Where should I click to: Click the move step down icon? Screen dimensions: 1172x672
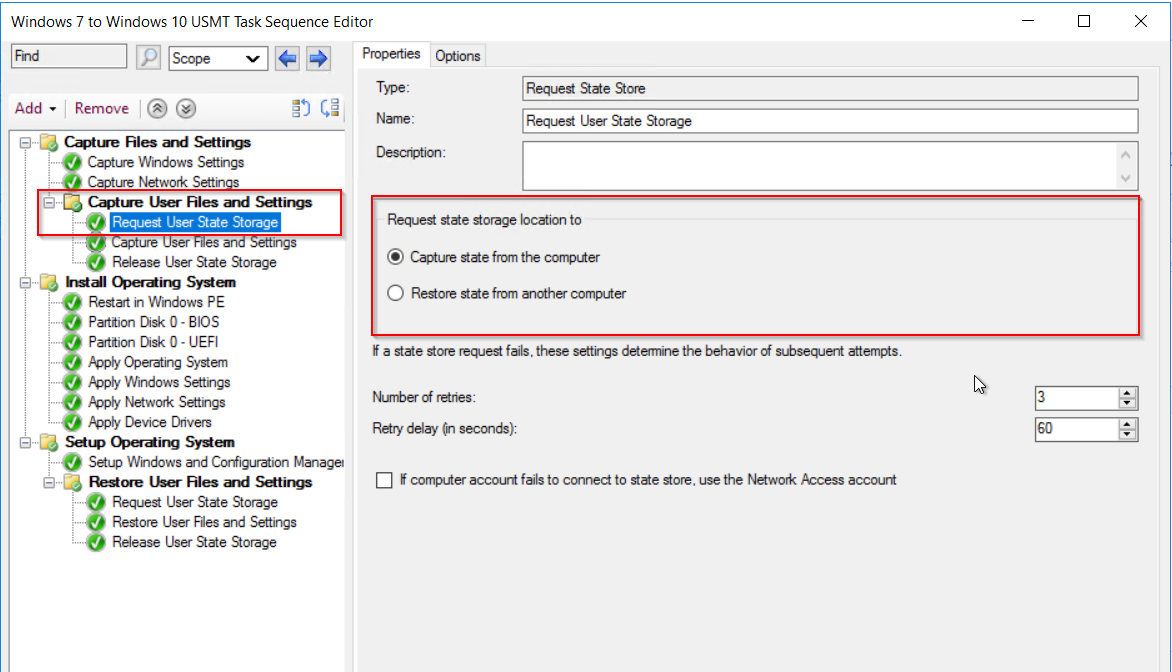[330, 109]
